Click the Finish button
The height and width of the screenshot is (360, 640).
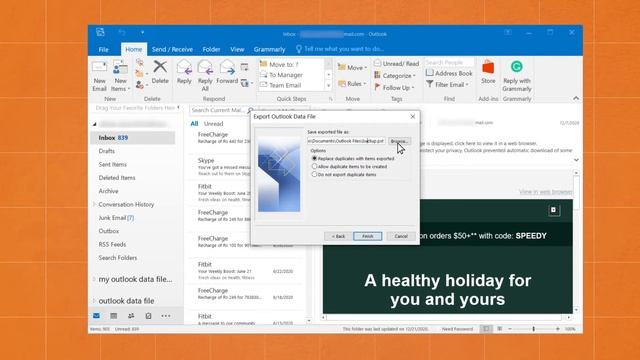(x=368, y=236)
